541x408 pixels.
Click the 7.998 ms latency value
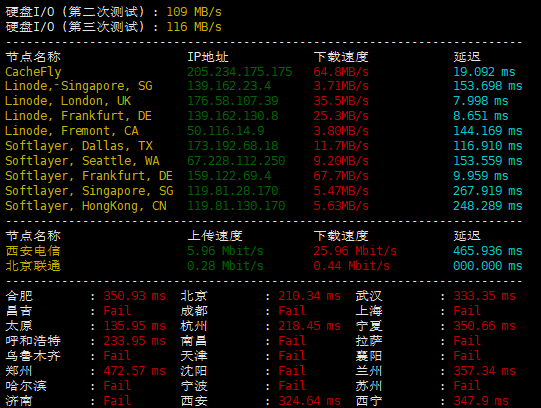pyautogui.click(x=481, y=101)
